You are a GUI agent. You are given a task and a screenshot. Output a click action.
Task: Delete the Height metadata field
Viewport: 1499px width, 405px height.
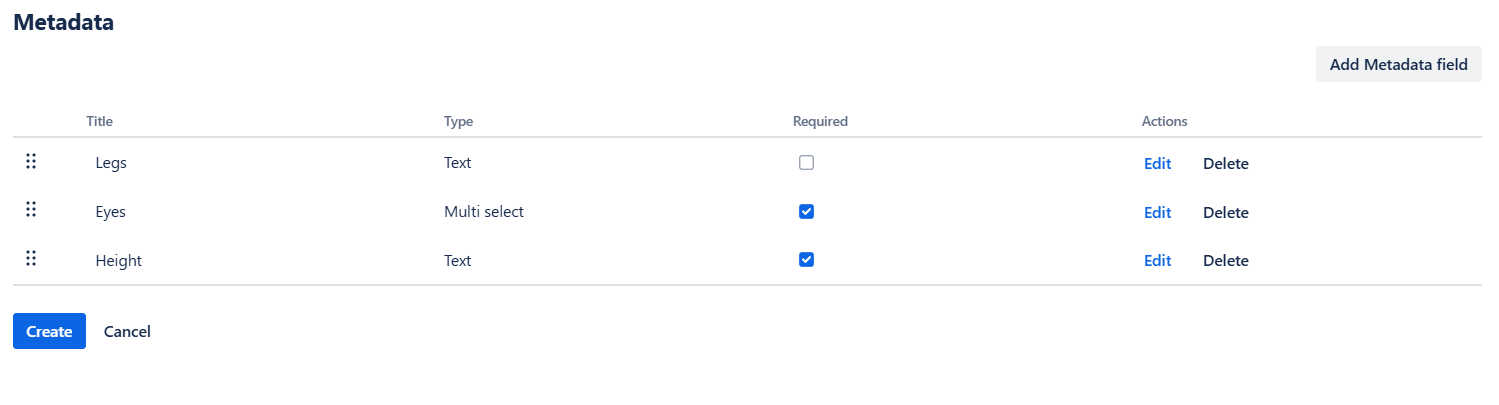click(1225, 260)
